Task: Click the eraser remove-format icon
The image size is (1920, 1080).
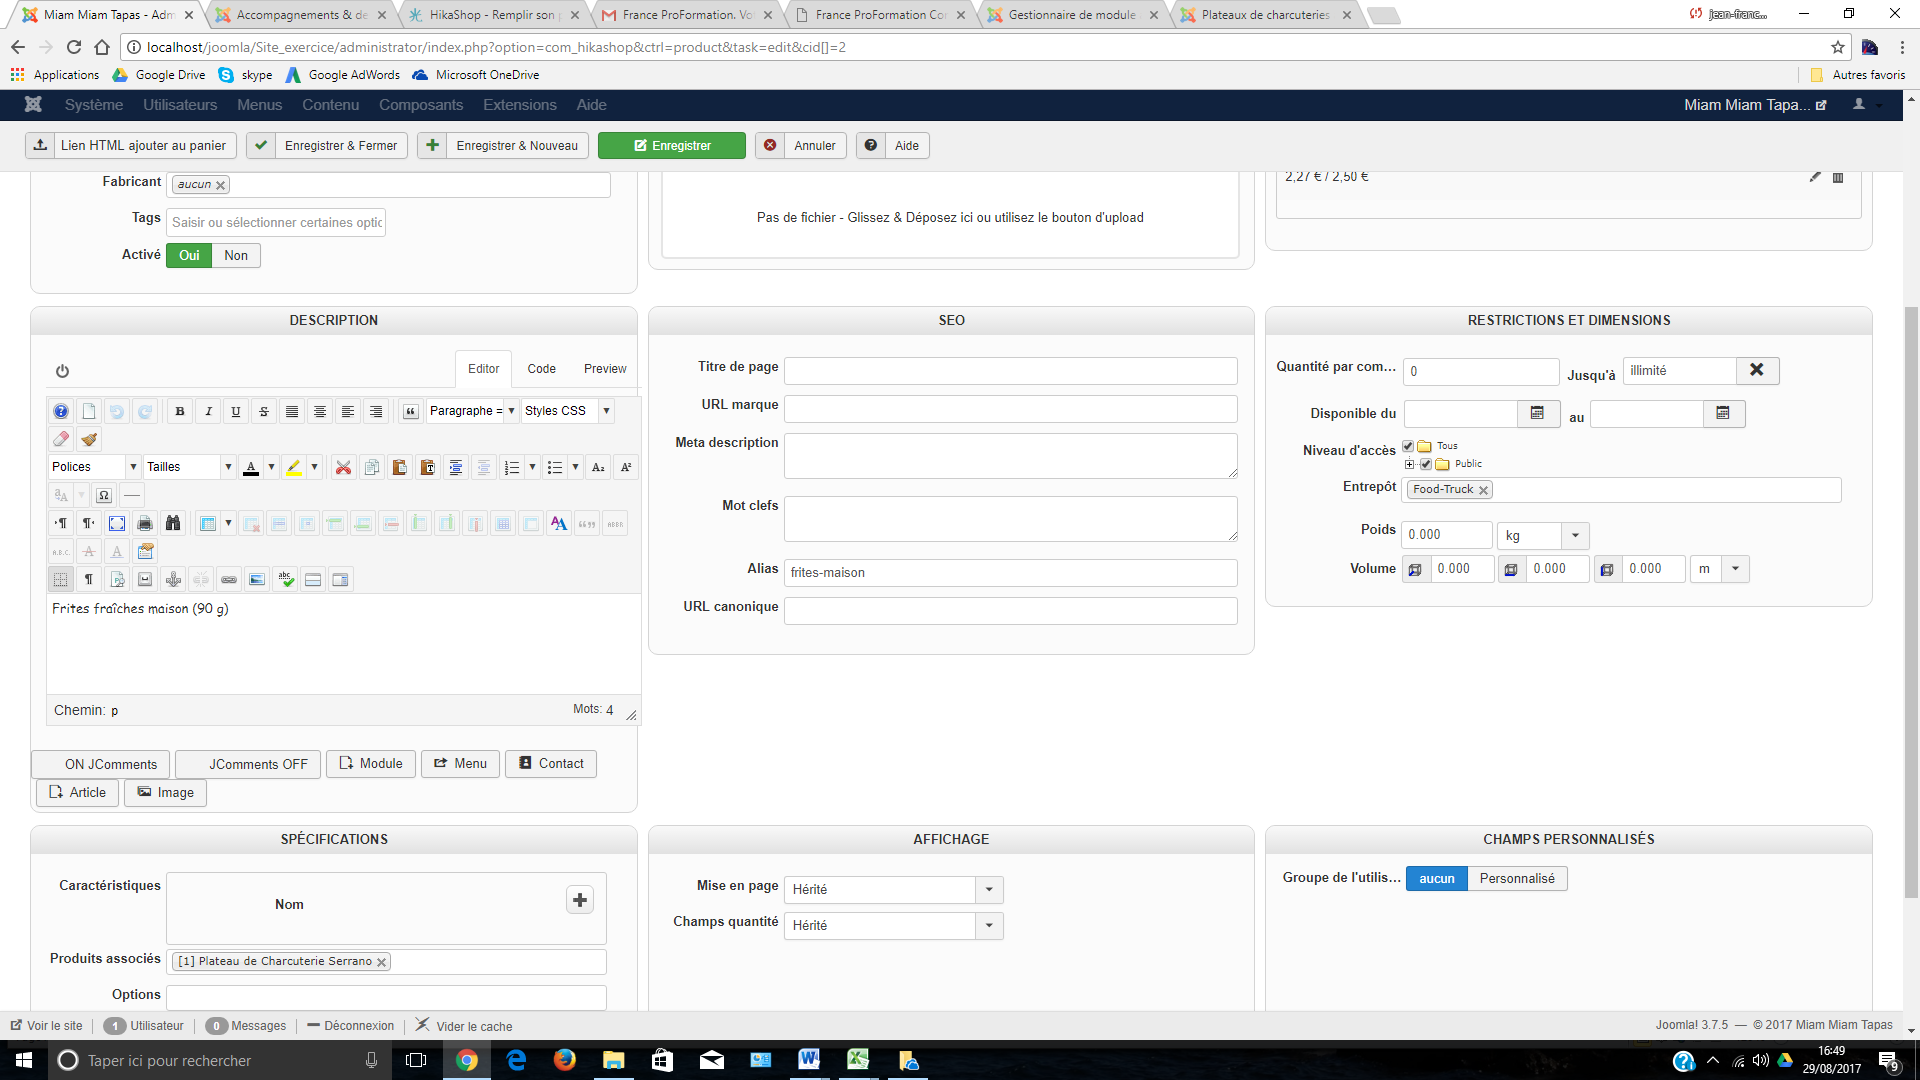Action: 61,439
